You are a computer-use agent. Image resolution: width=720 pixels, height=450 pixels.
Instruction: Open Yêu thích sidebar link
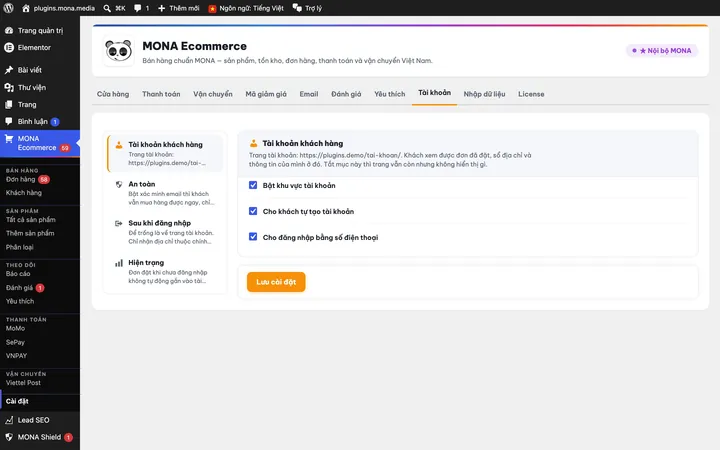(x=20, y=301)
